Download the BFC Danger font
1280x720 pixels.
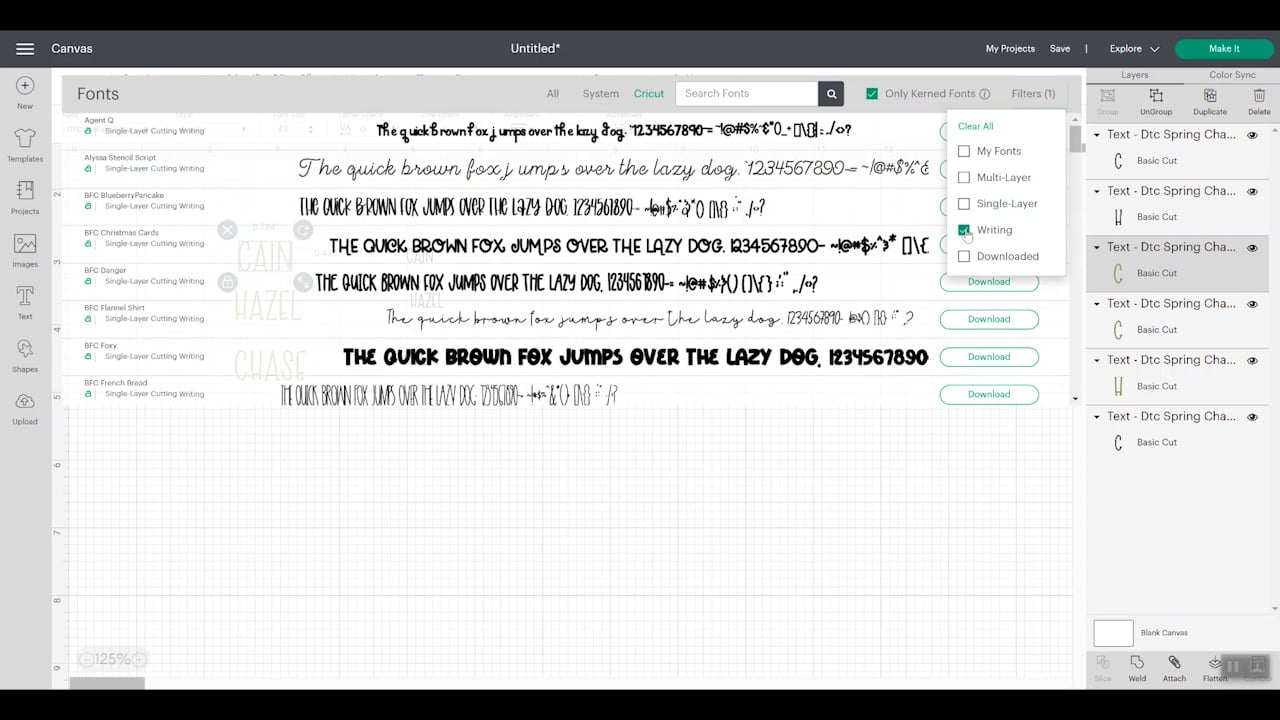click(x=989, y=282)
